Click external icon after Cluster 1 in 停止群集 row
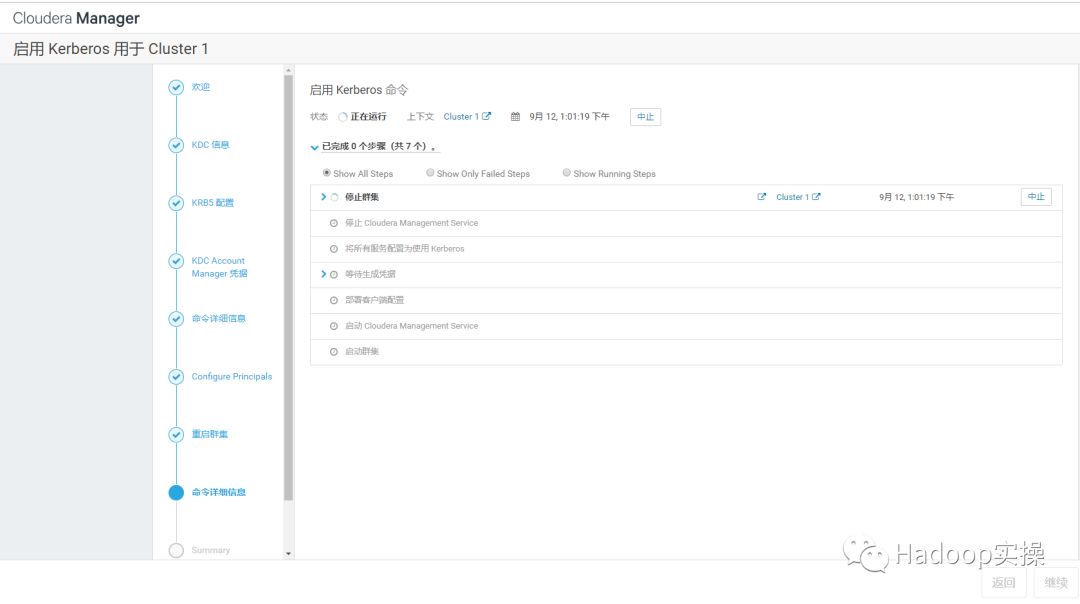 [816, 197]
